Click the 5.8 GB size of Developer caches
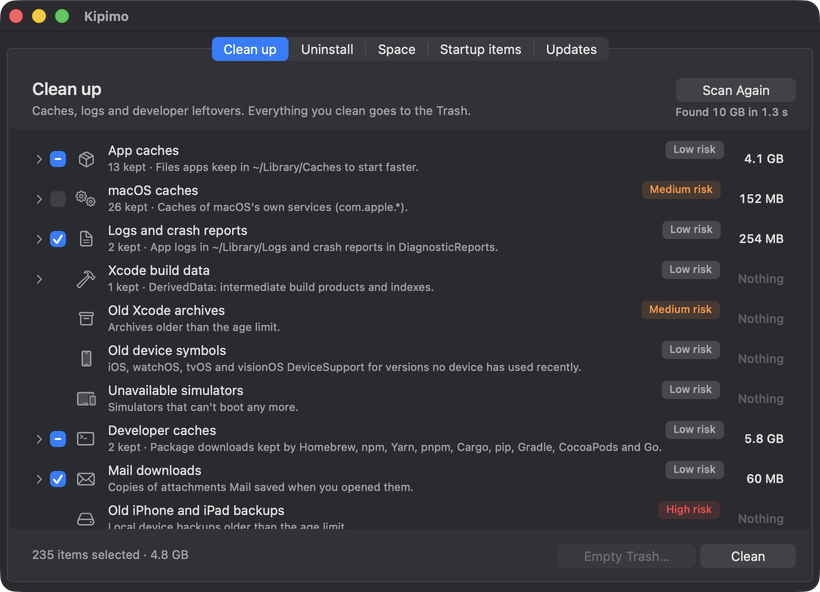820x592 pixels. (764, 439)
